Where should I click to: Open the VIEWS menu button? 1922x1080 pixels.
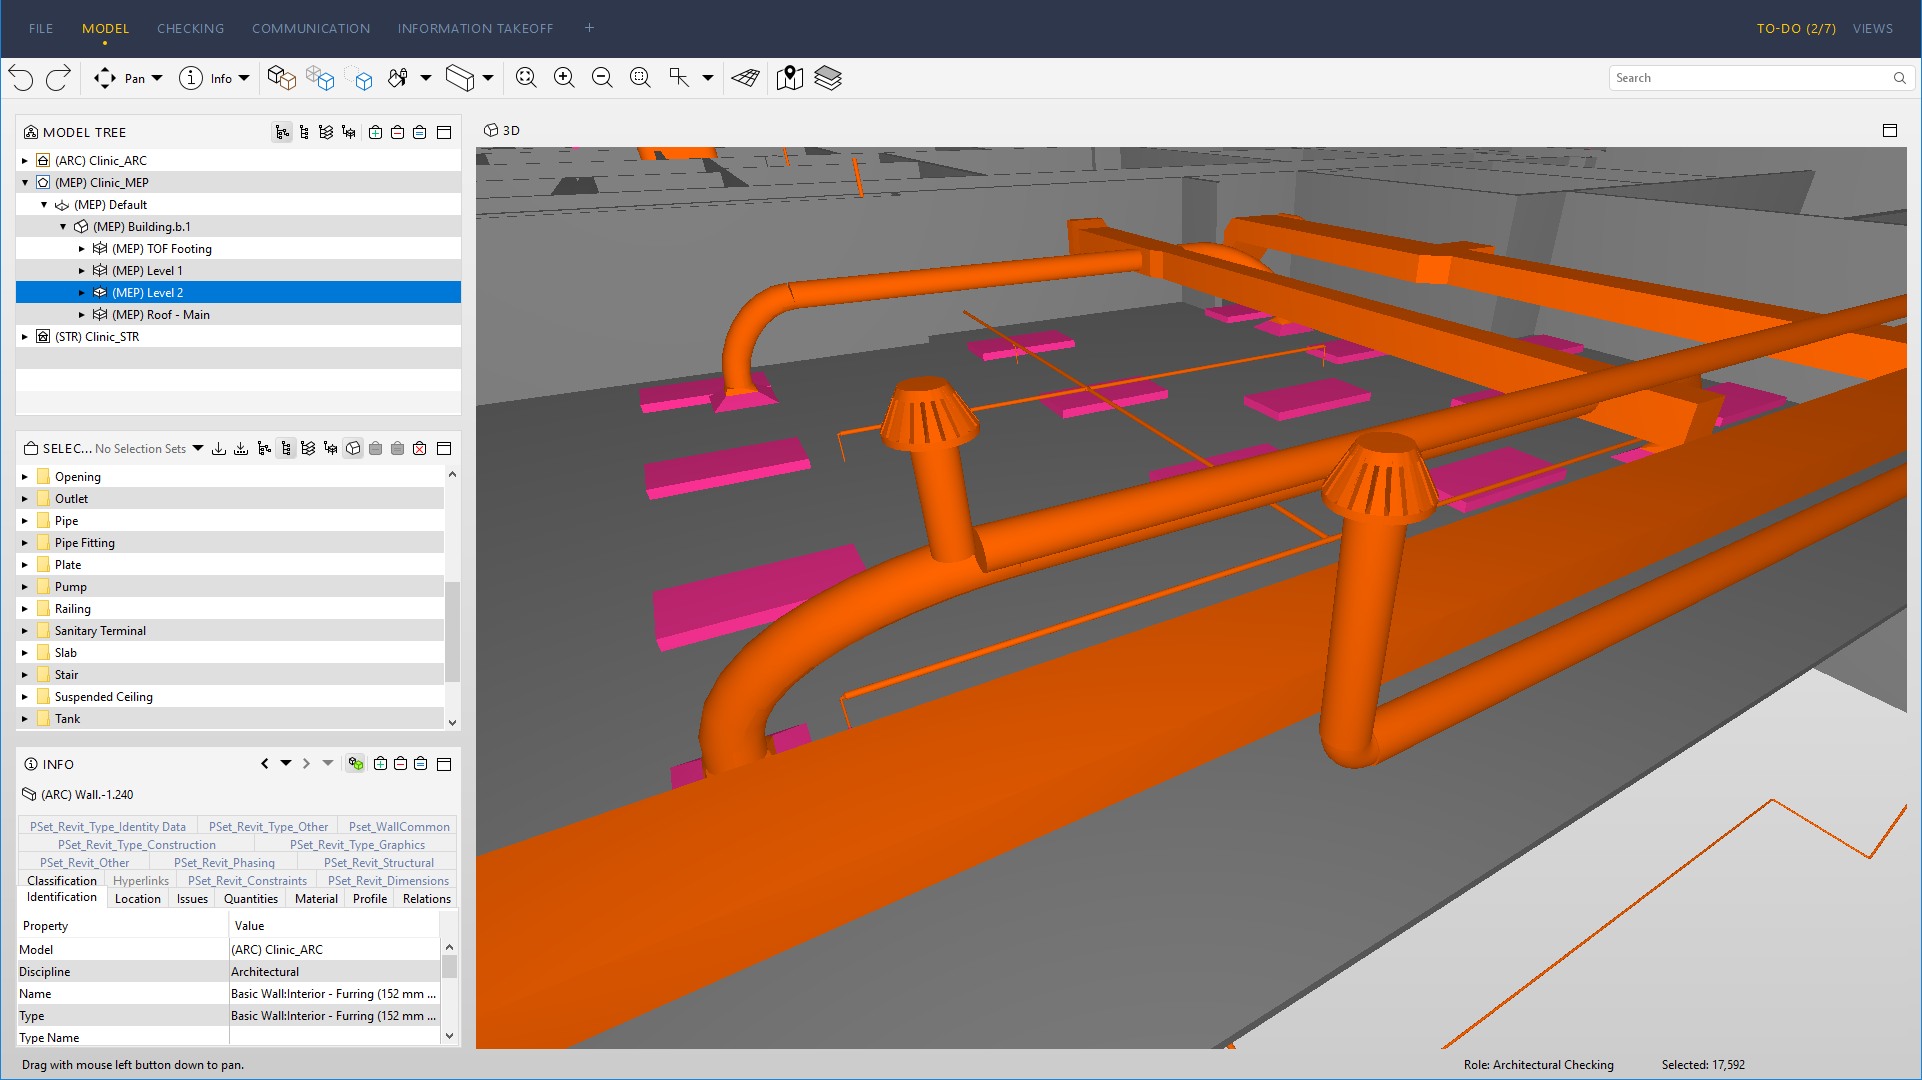pyautogui.click(x=1872, y=28)
